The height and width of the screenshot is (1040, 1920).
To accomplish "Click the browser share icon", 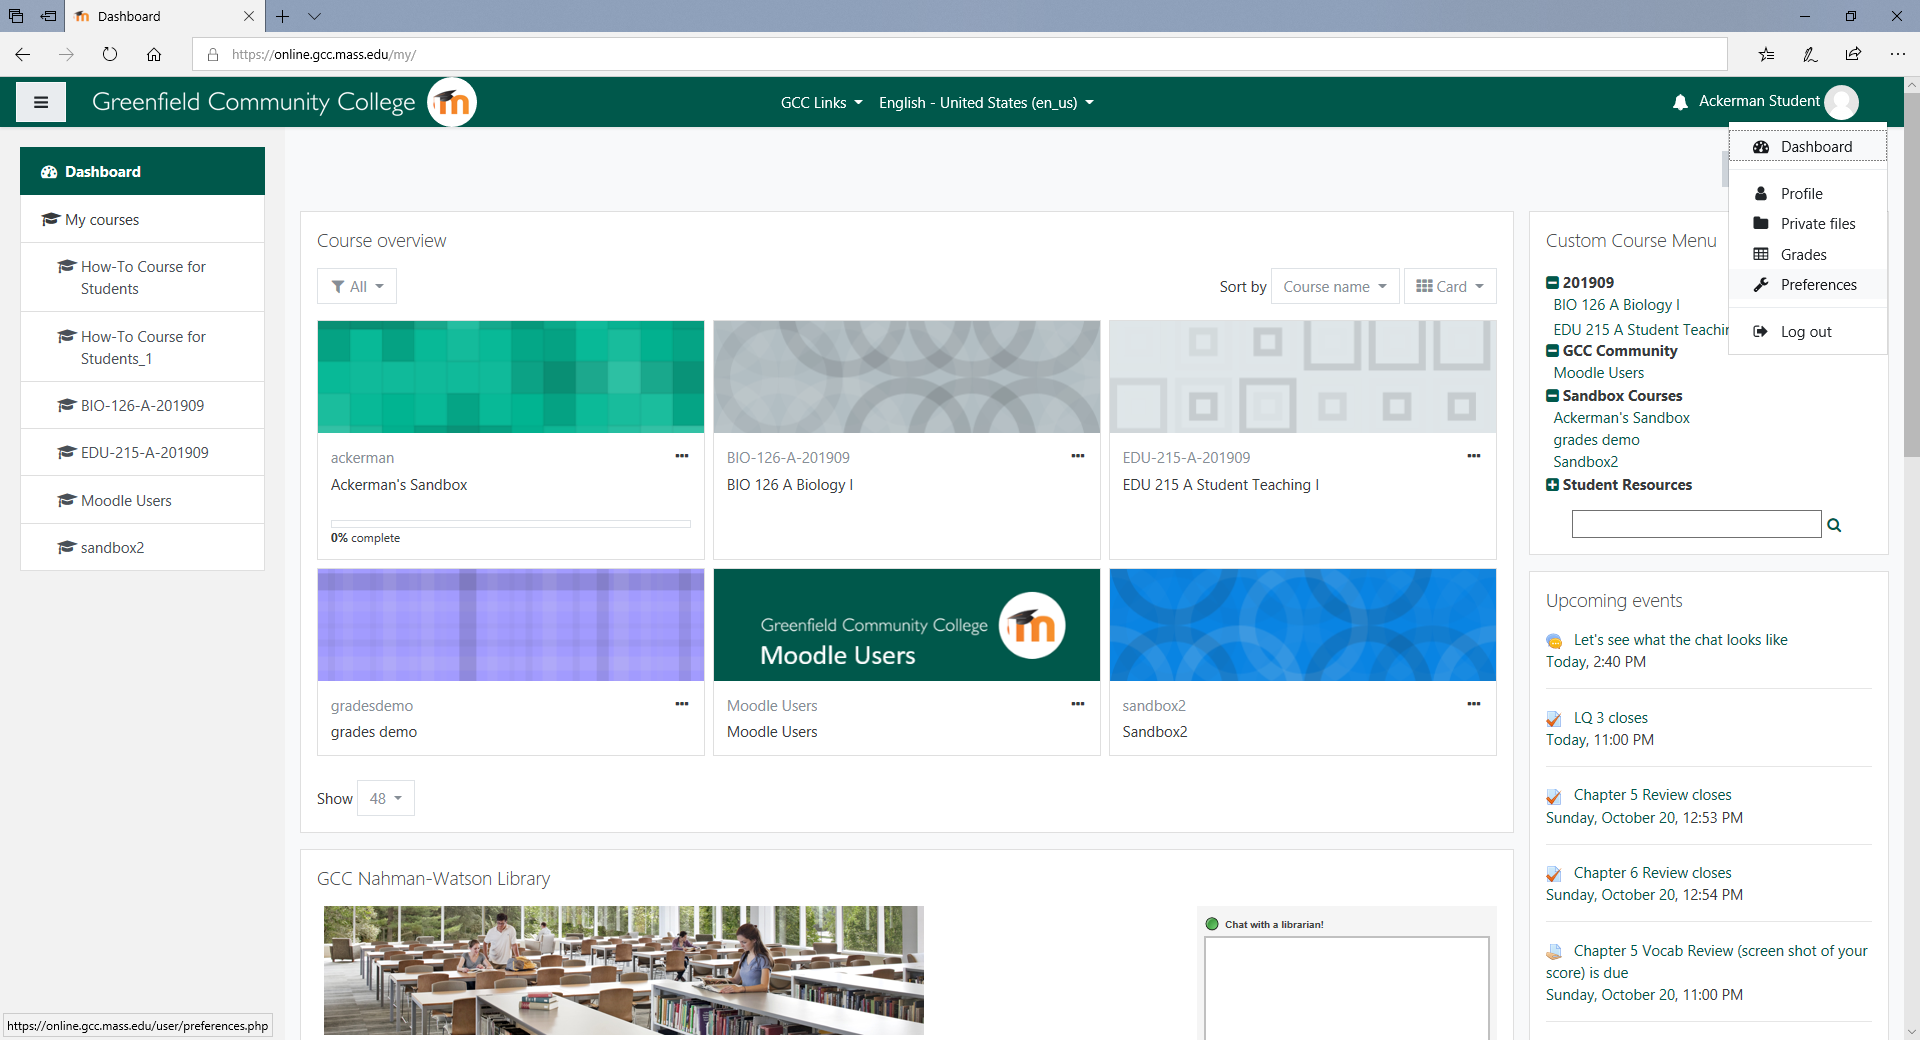I will pyautogui.click(x=1854, y=54).
